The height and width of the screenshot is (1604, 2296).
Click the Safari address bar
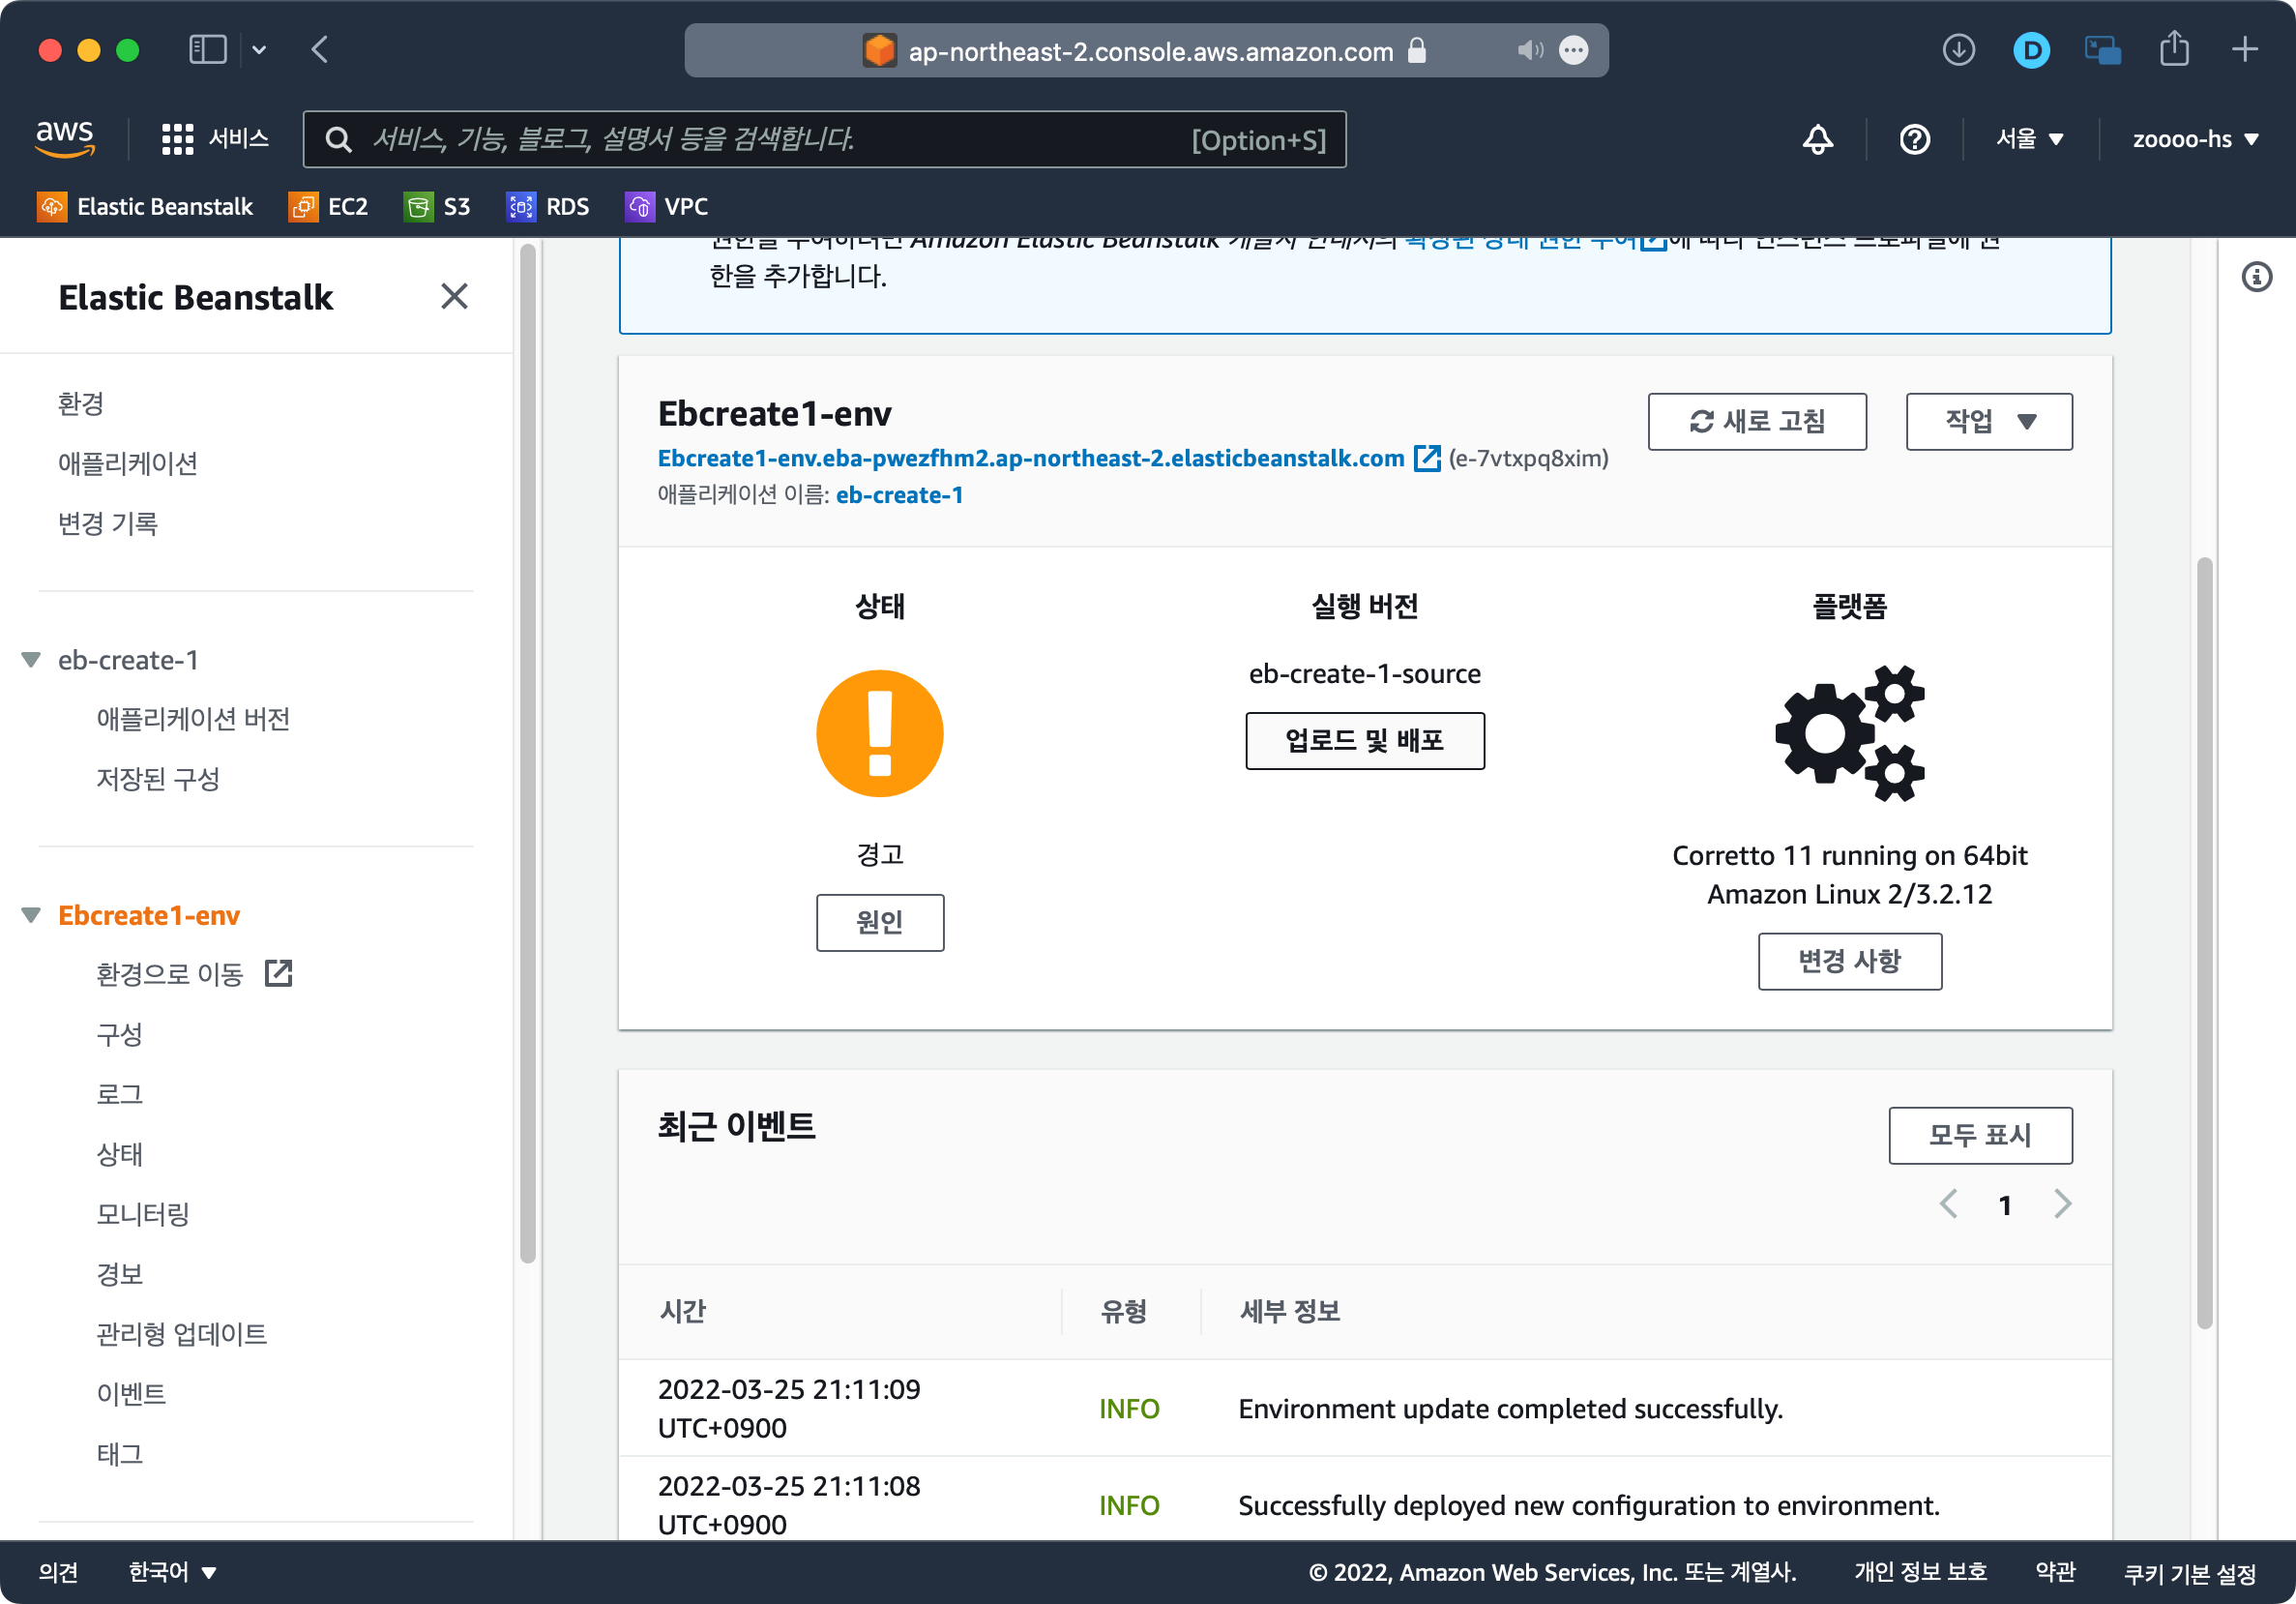click(x=1146, y=50)
